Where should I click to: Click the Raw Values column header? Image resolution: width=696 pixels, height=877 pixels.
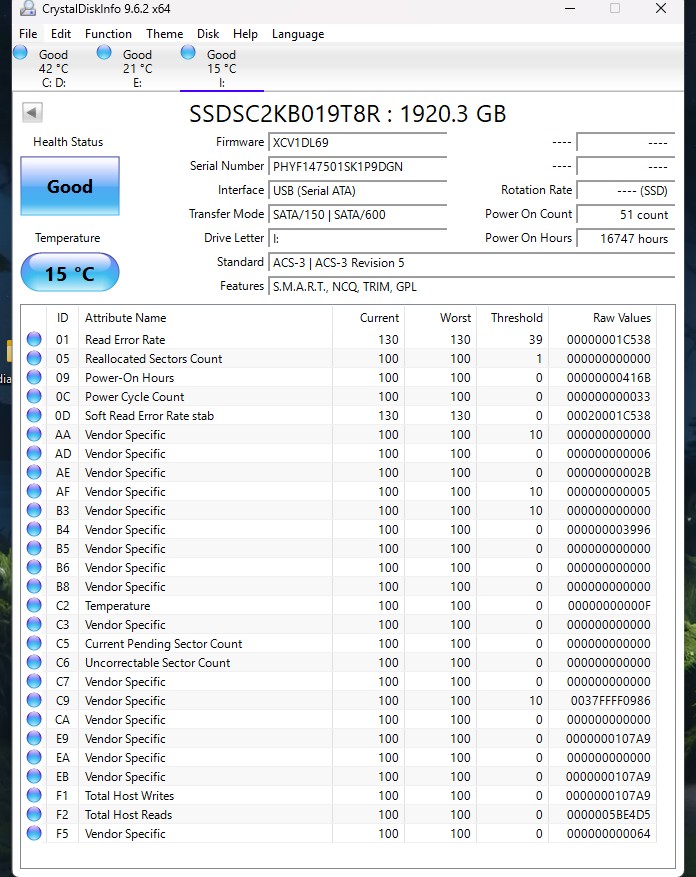tap(603, 318)
